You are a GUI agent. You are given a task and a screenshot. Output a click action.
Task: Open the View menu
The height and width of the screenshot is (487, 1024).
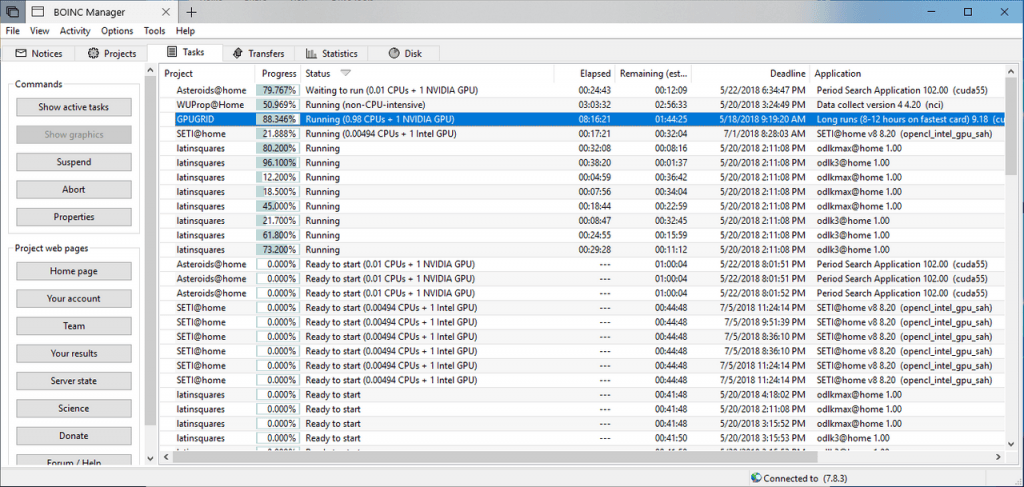(x=40, y=31)
